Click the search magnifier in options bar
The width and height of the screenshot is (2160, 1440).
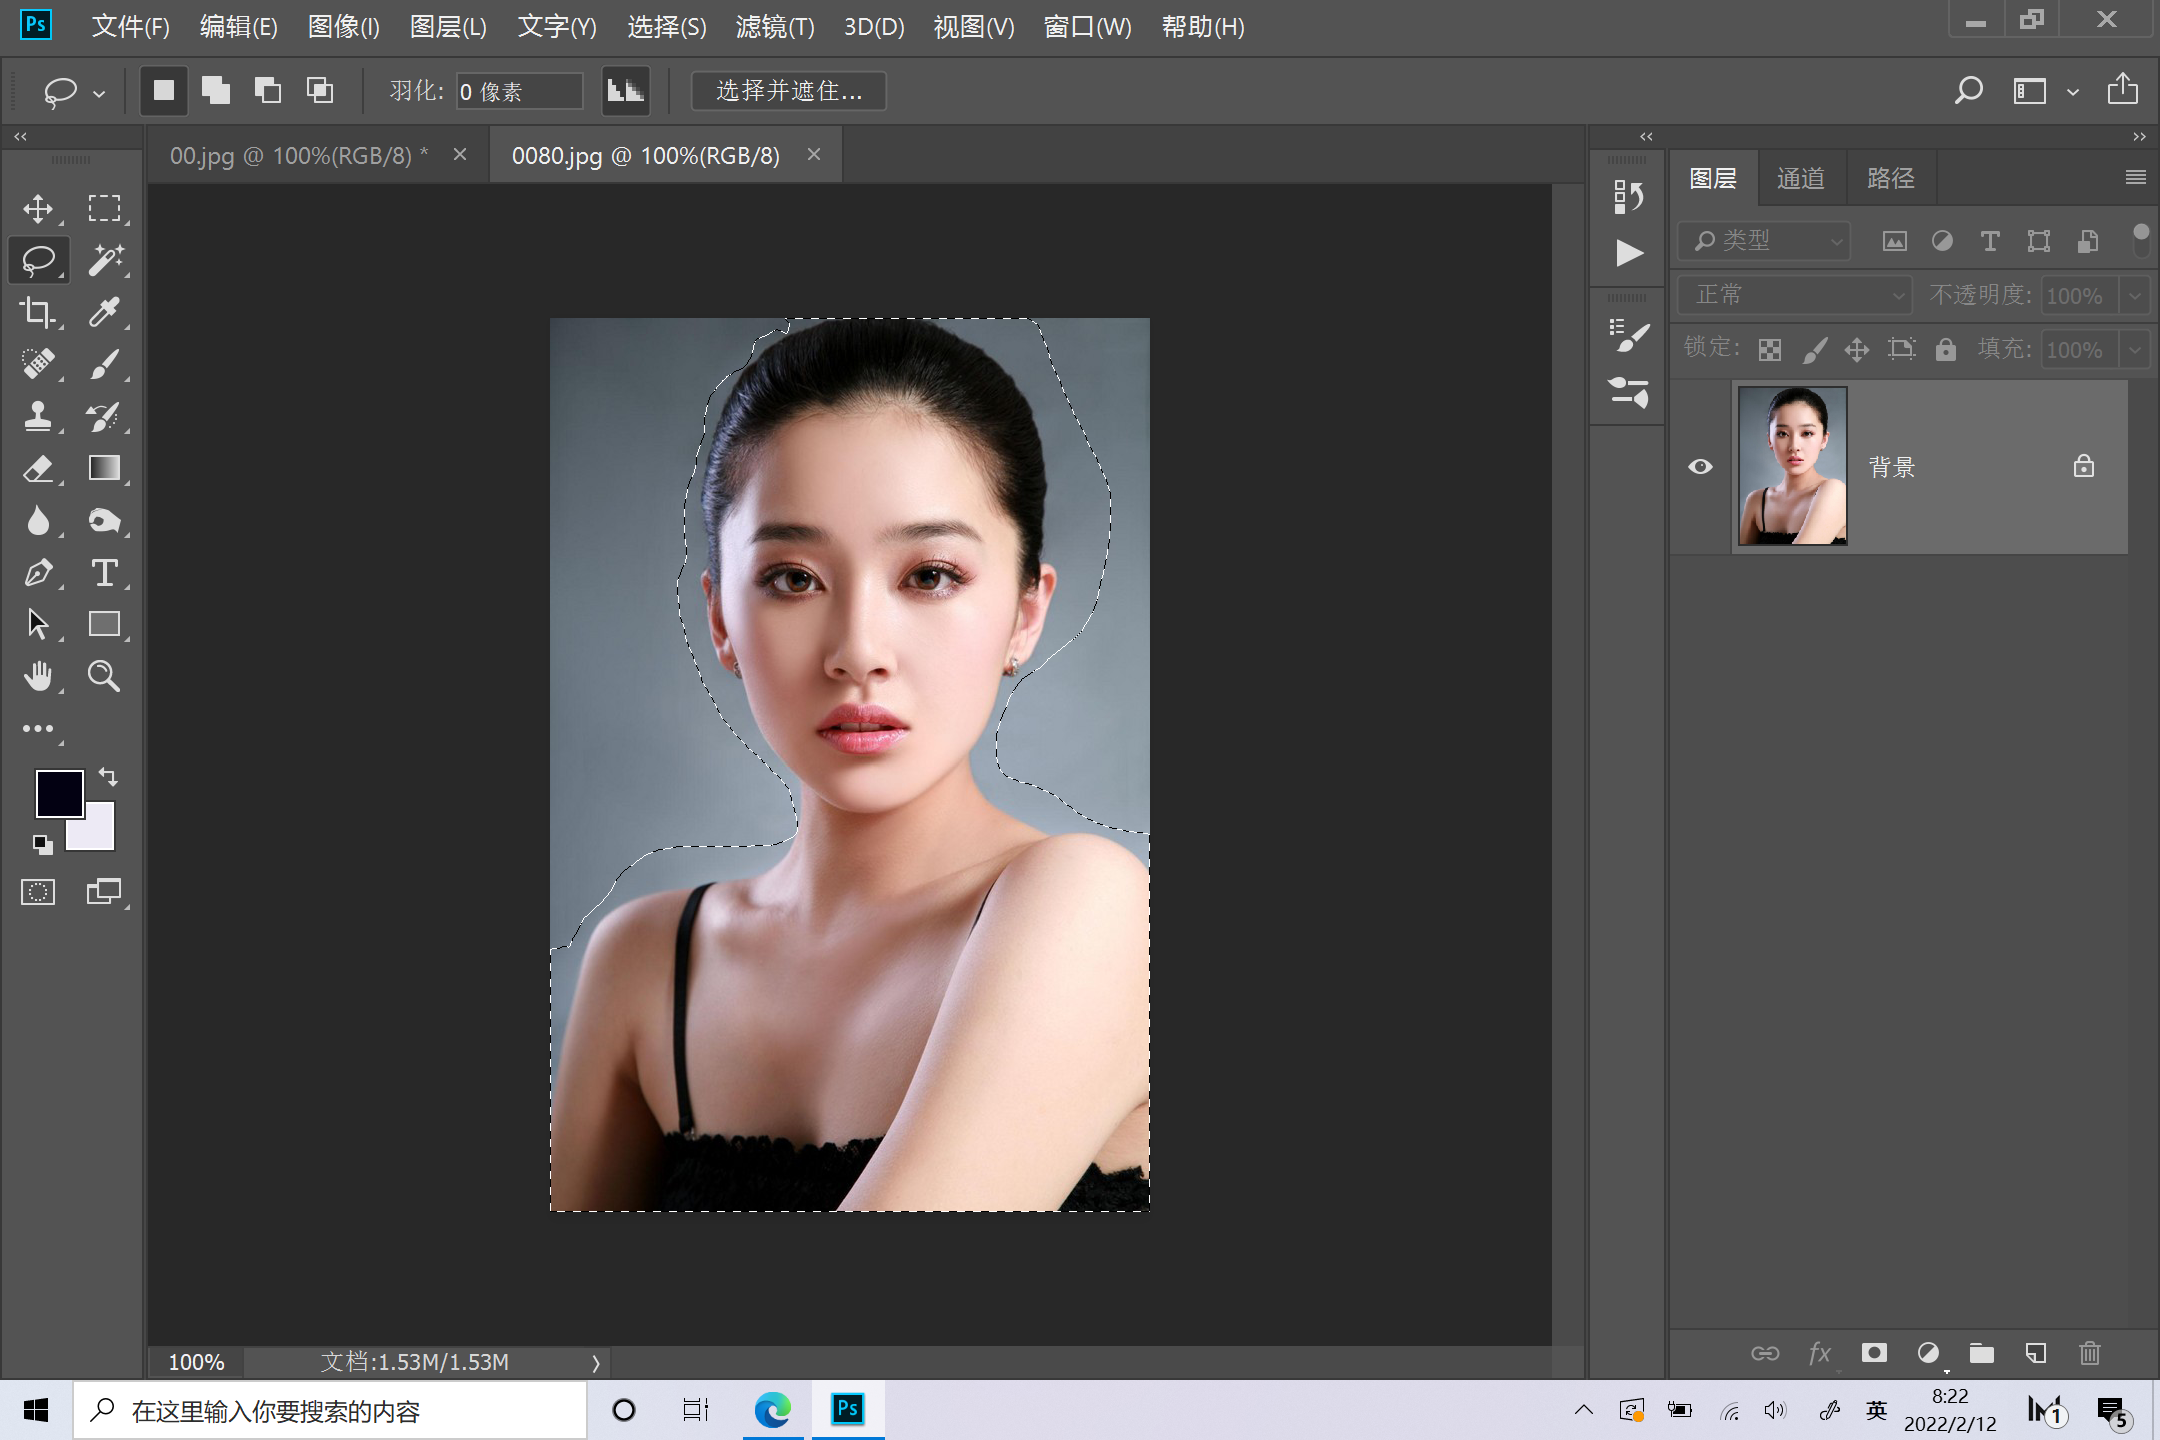click(x=1968, y=91)
